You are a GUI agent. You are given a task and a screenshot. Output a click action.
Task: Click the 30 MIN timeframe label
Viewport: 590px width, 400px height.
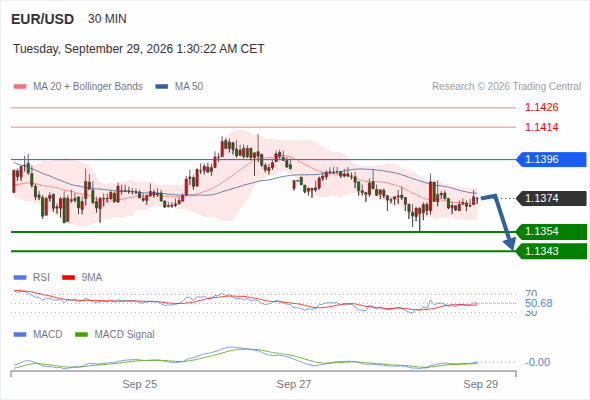[x=107, y=19]
